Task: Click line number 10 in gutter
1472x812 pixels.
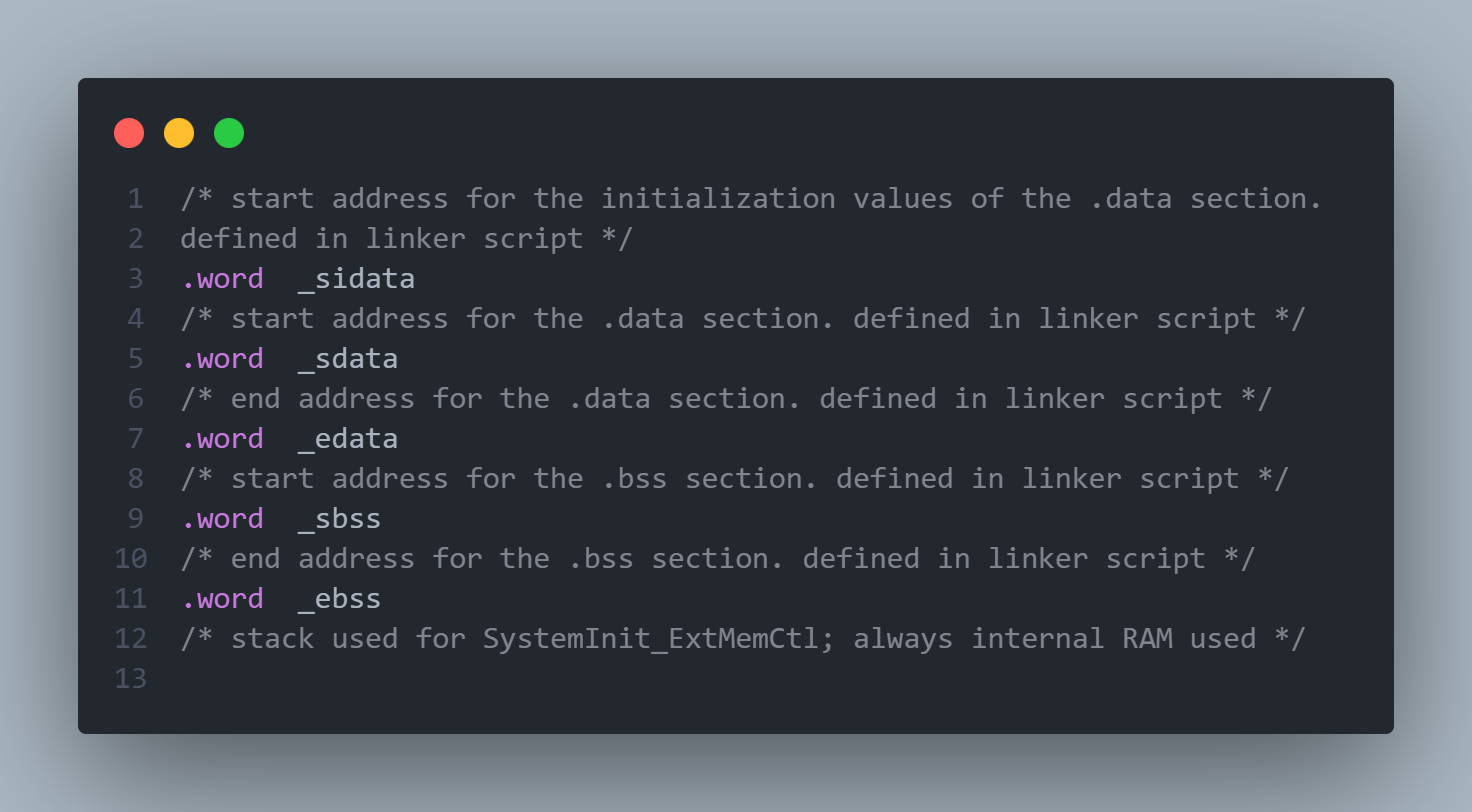Action: click(131, 558)
